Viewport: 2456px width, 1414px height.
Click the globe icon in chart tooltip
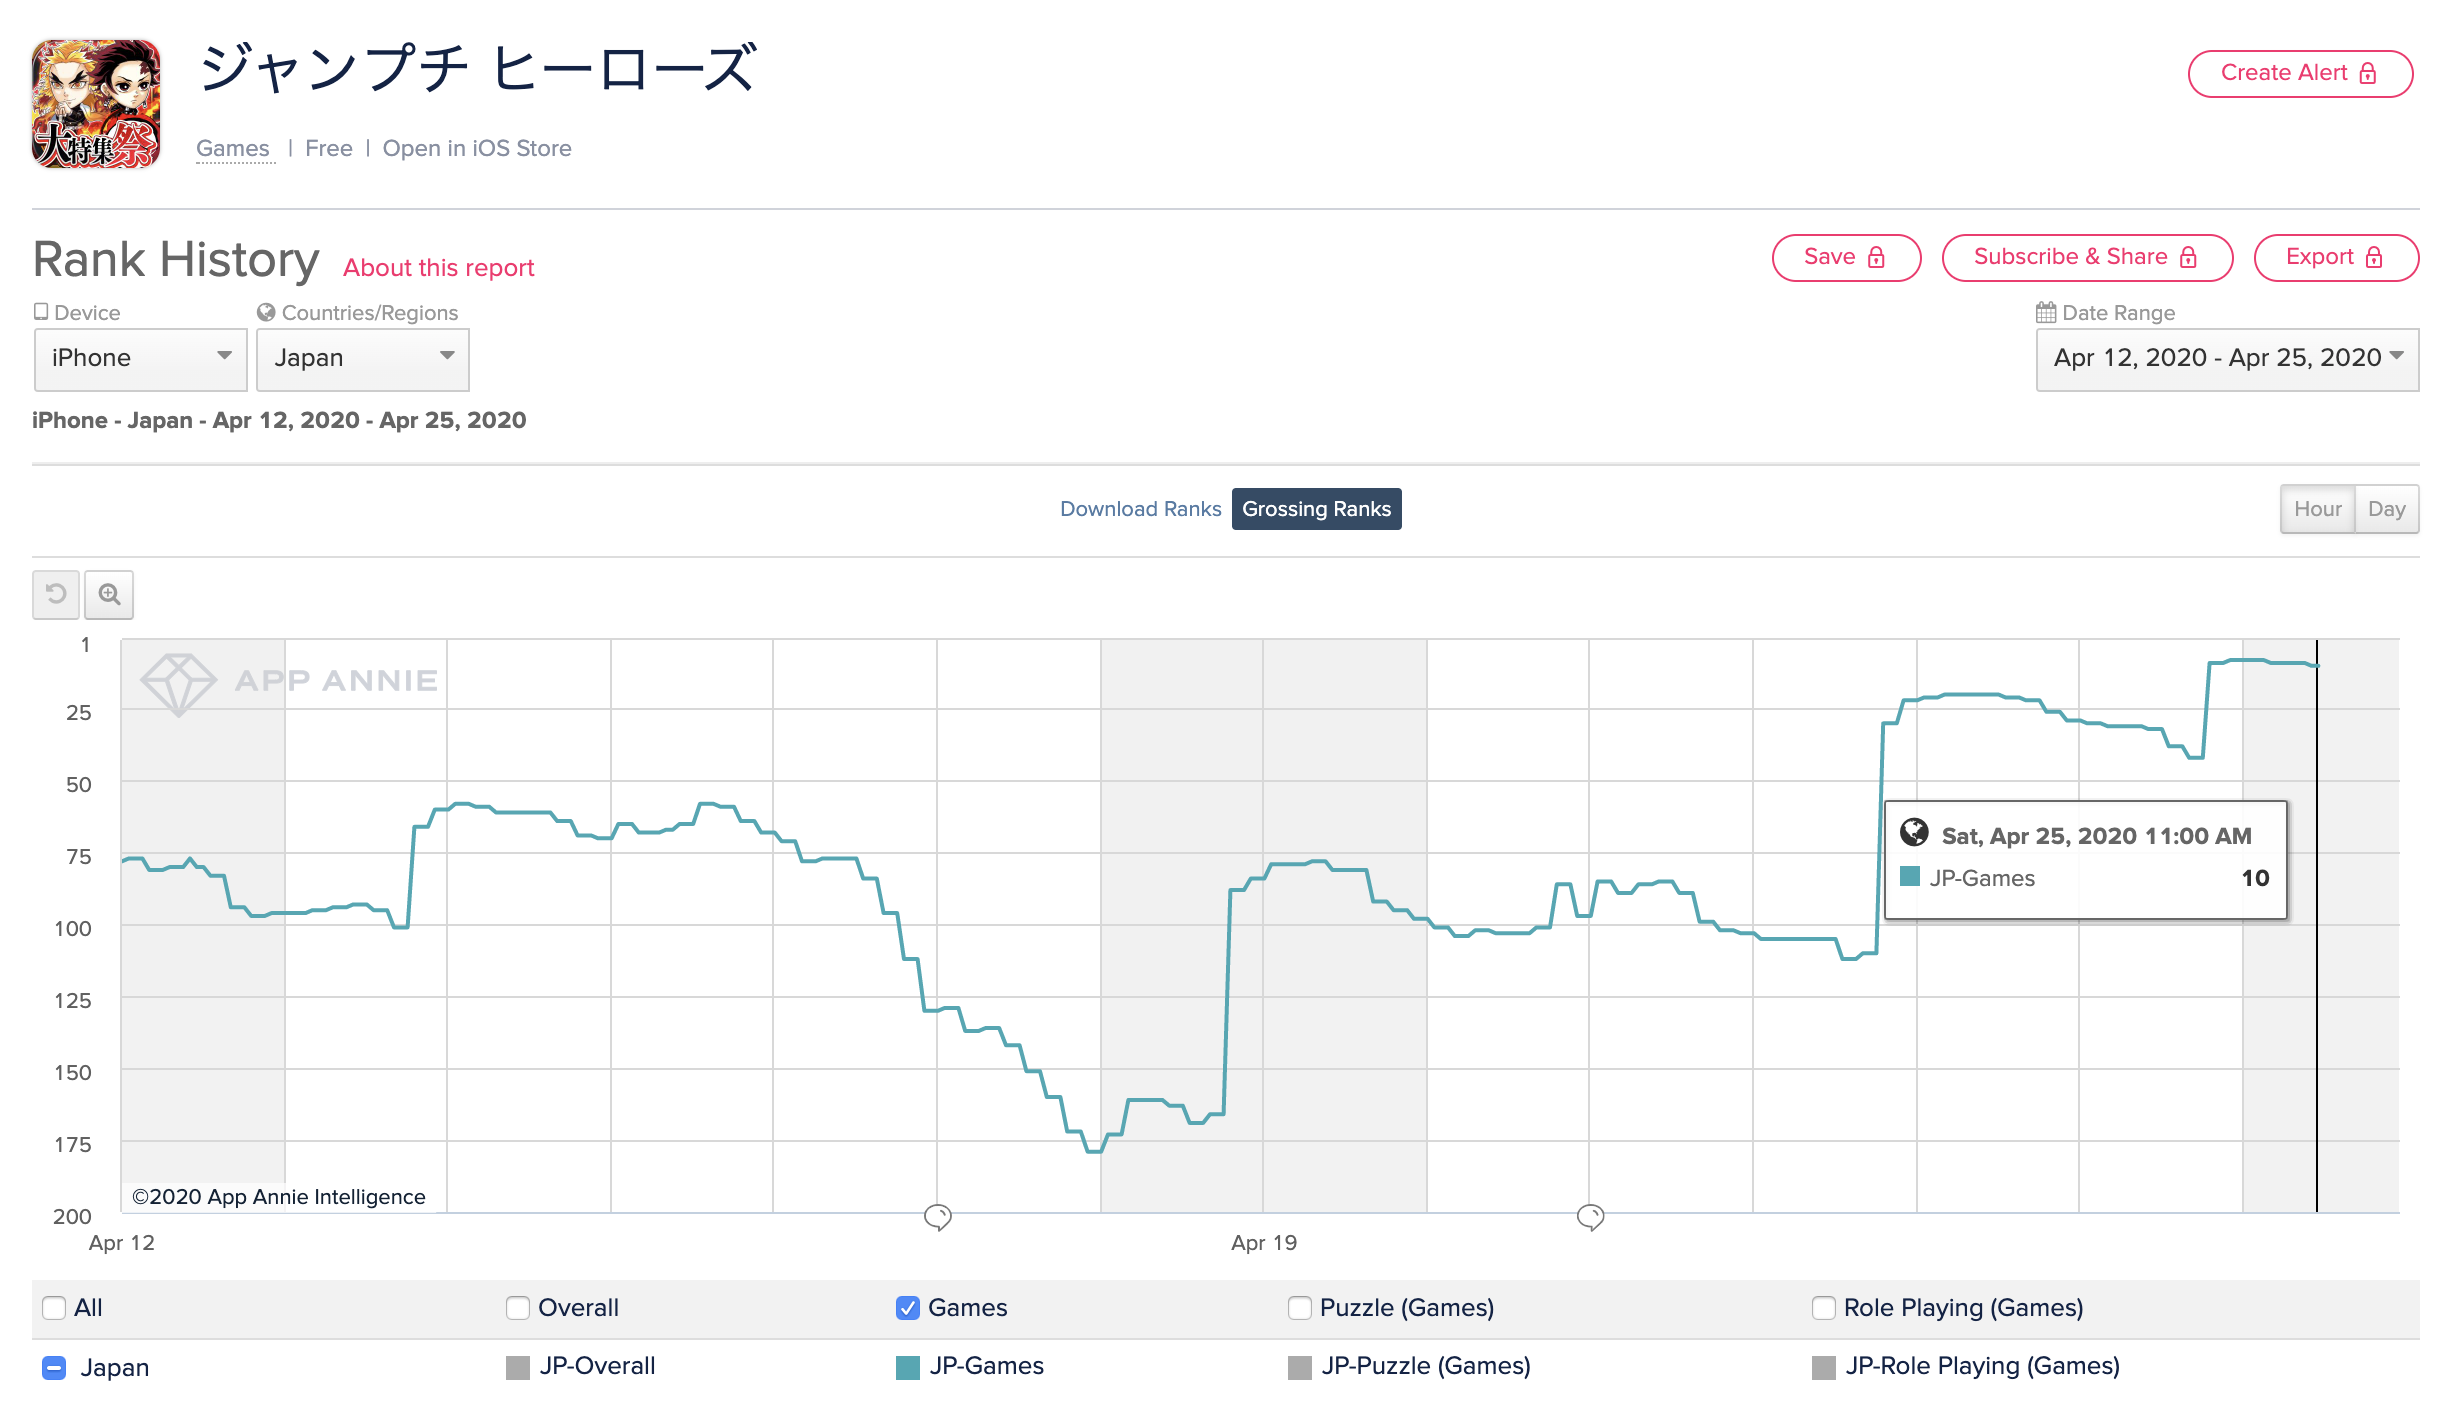click(1914, 832)
